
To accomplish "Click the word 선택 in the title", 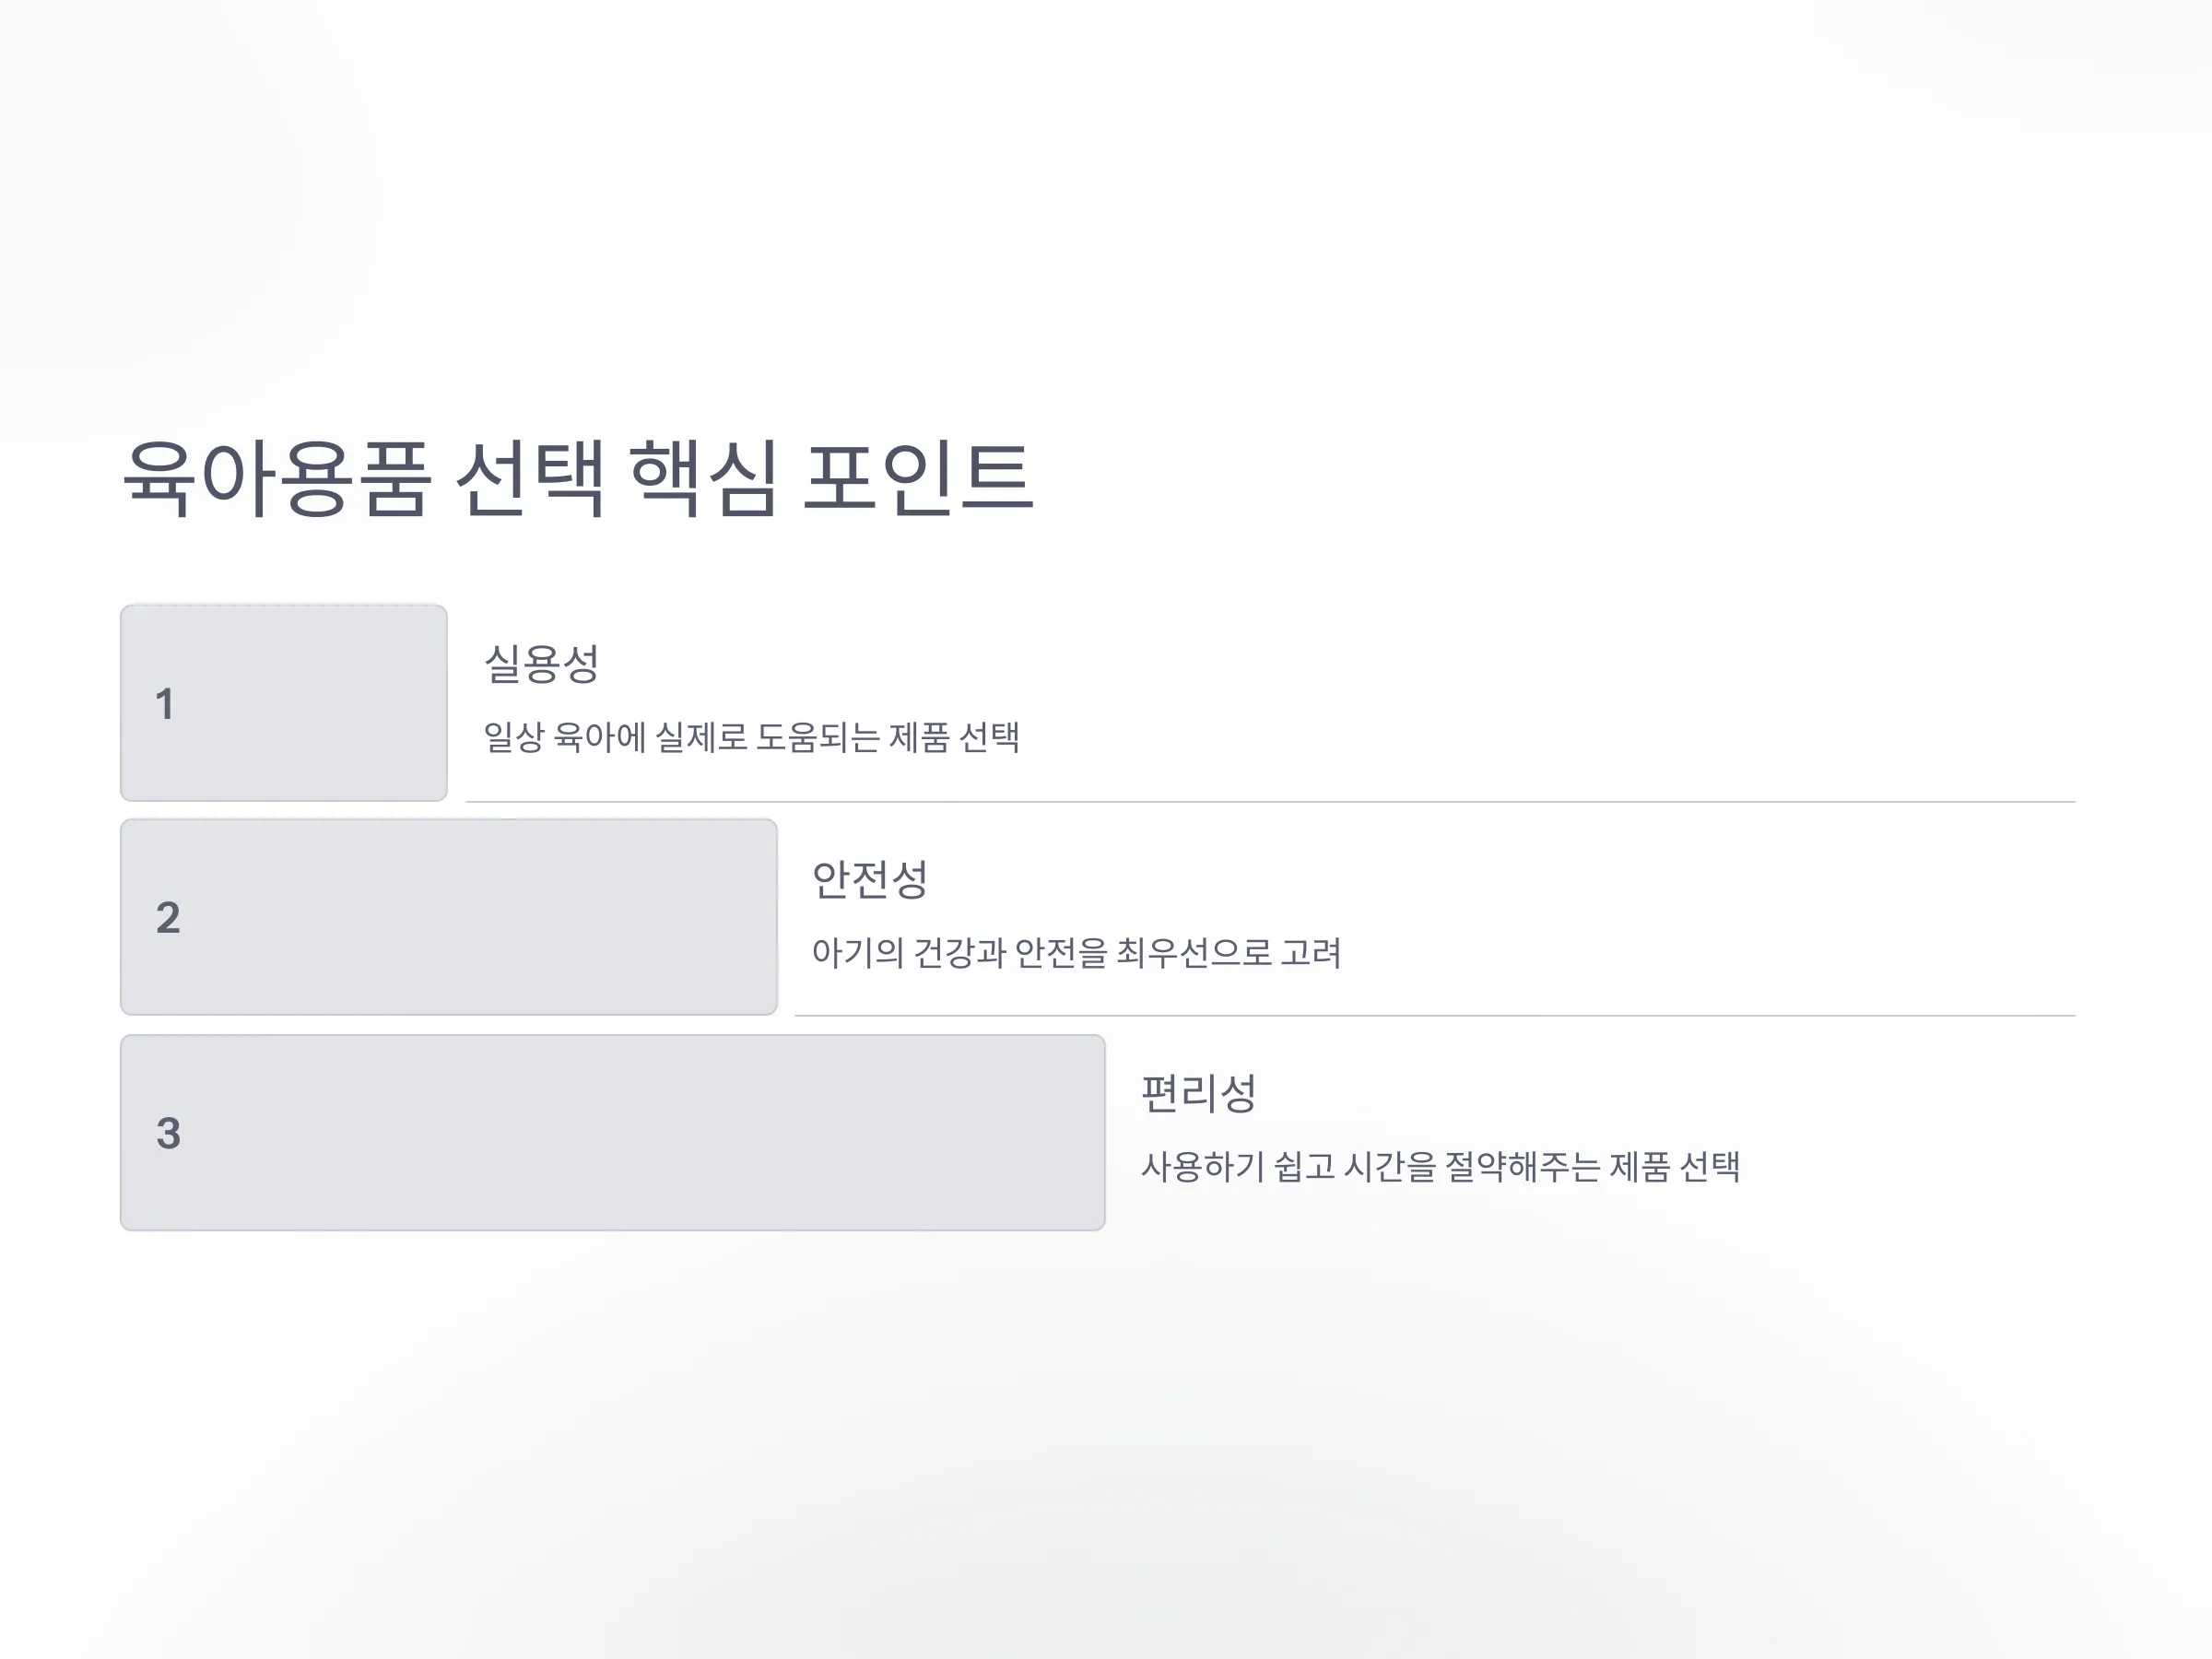I will click(x=530, y=478).
